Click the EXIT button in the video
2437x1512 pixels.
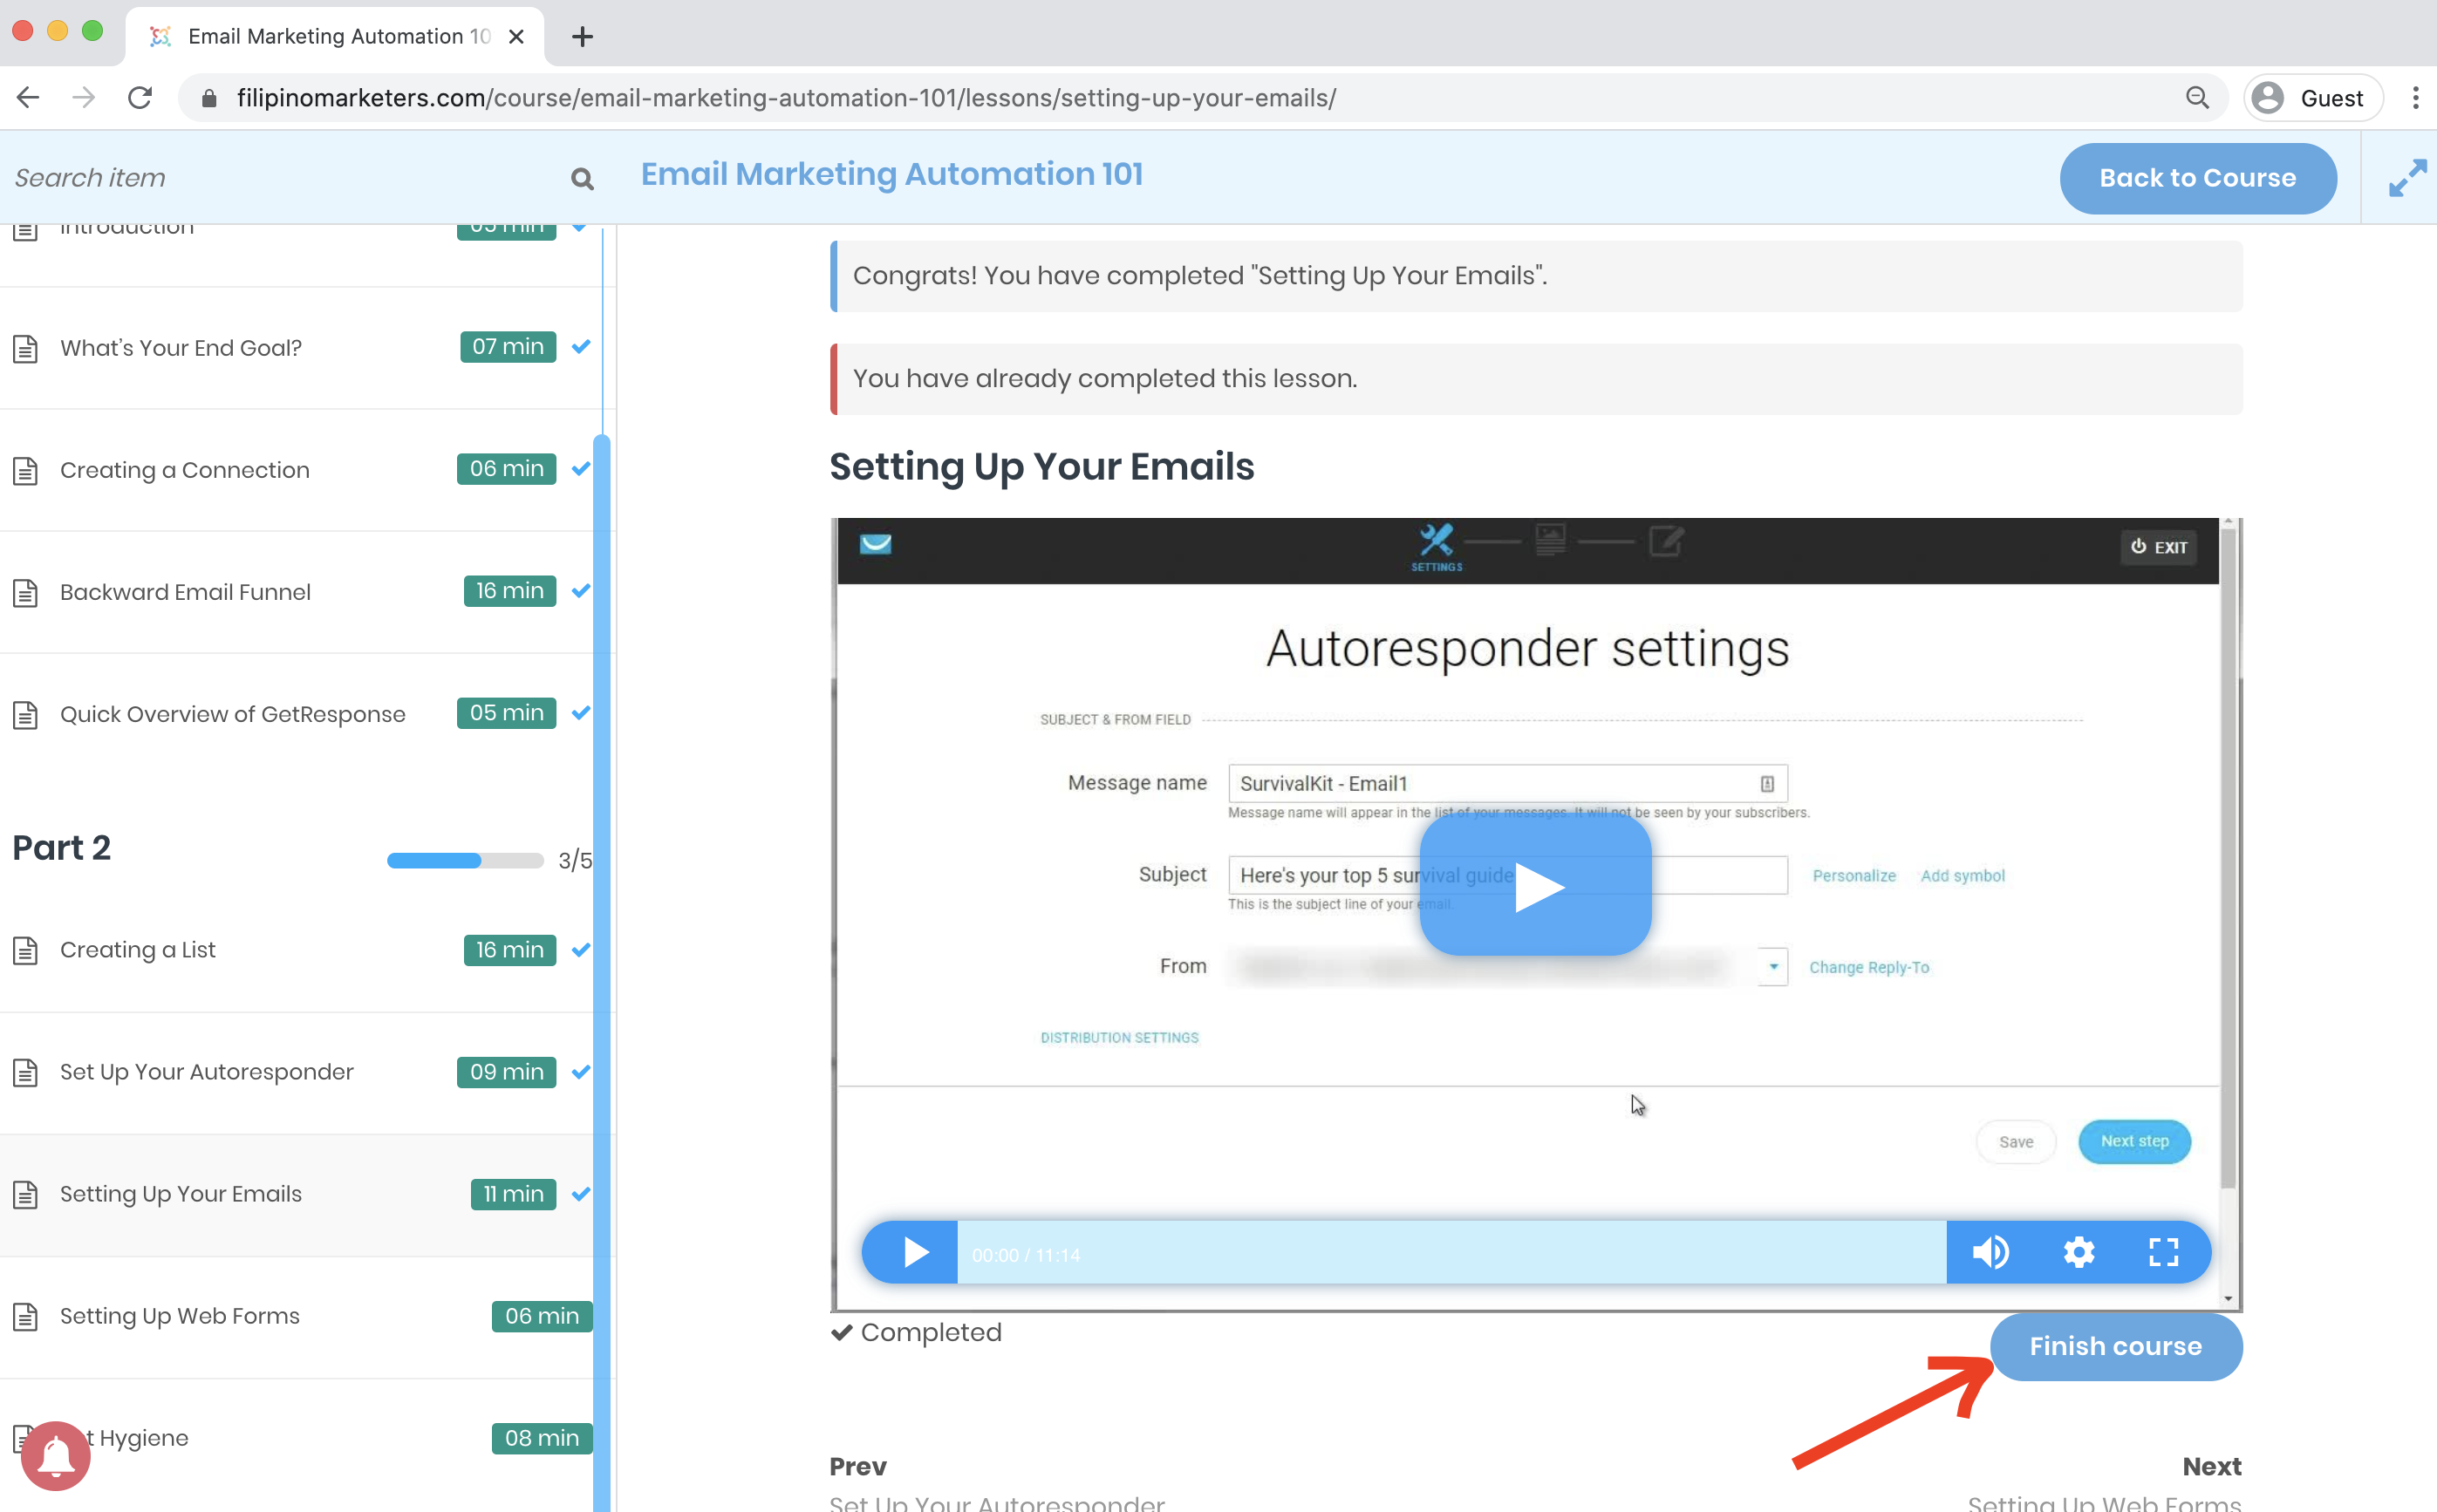[x=2158, y=547]
